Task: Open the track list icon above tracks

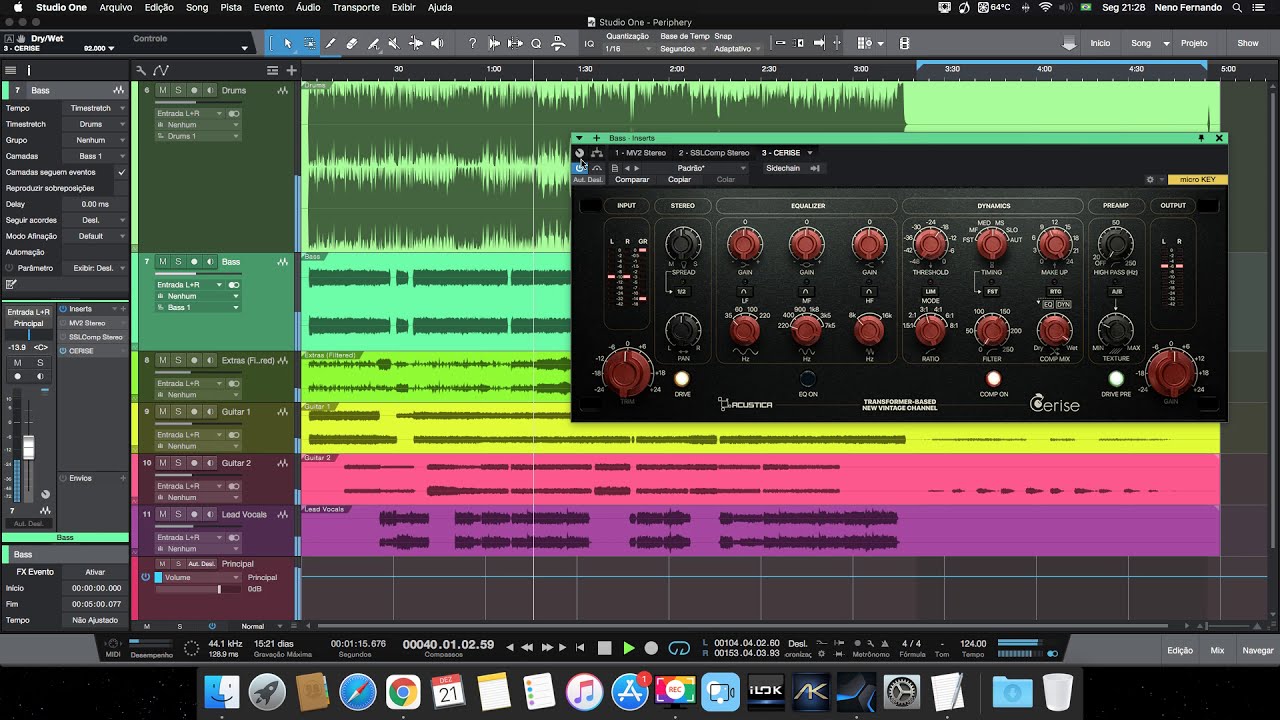Action: tap(272, 70)
